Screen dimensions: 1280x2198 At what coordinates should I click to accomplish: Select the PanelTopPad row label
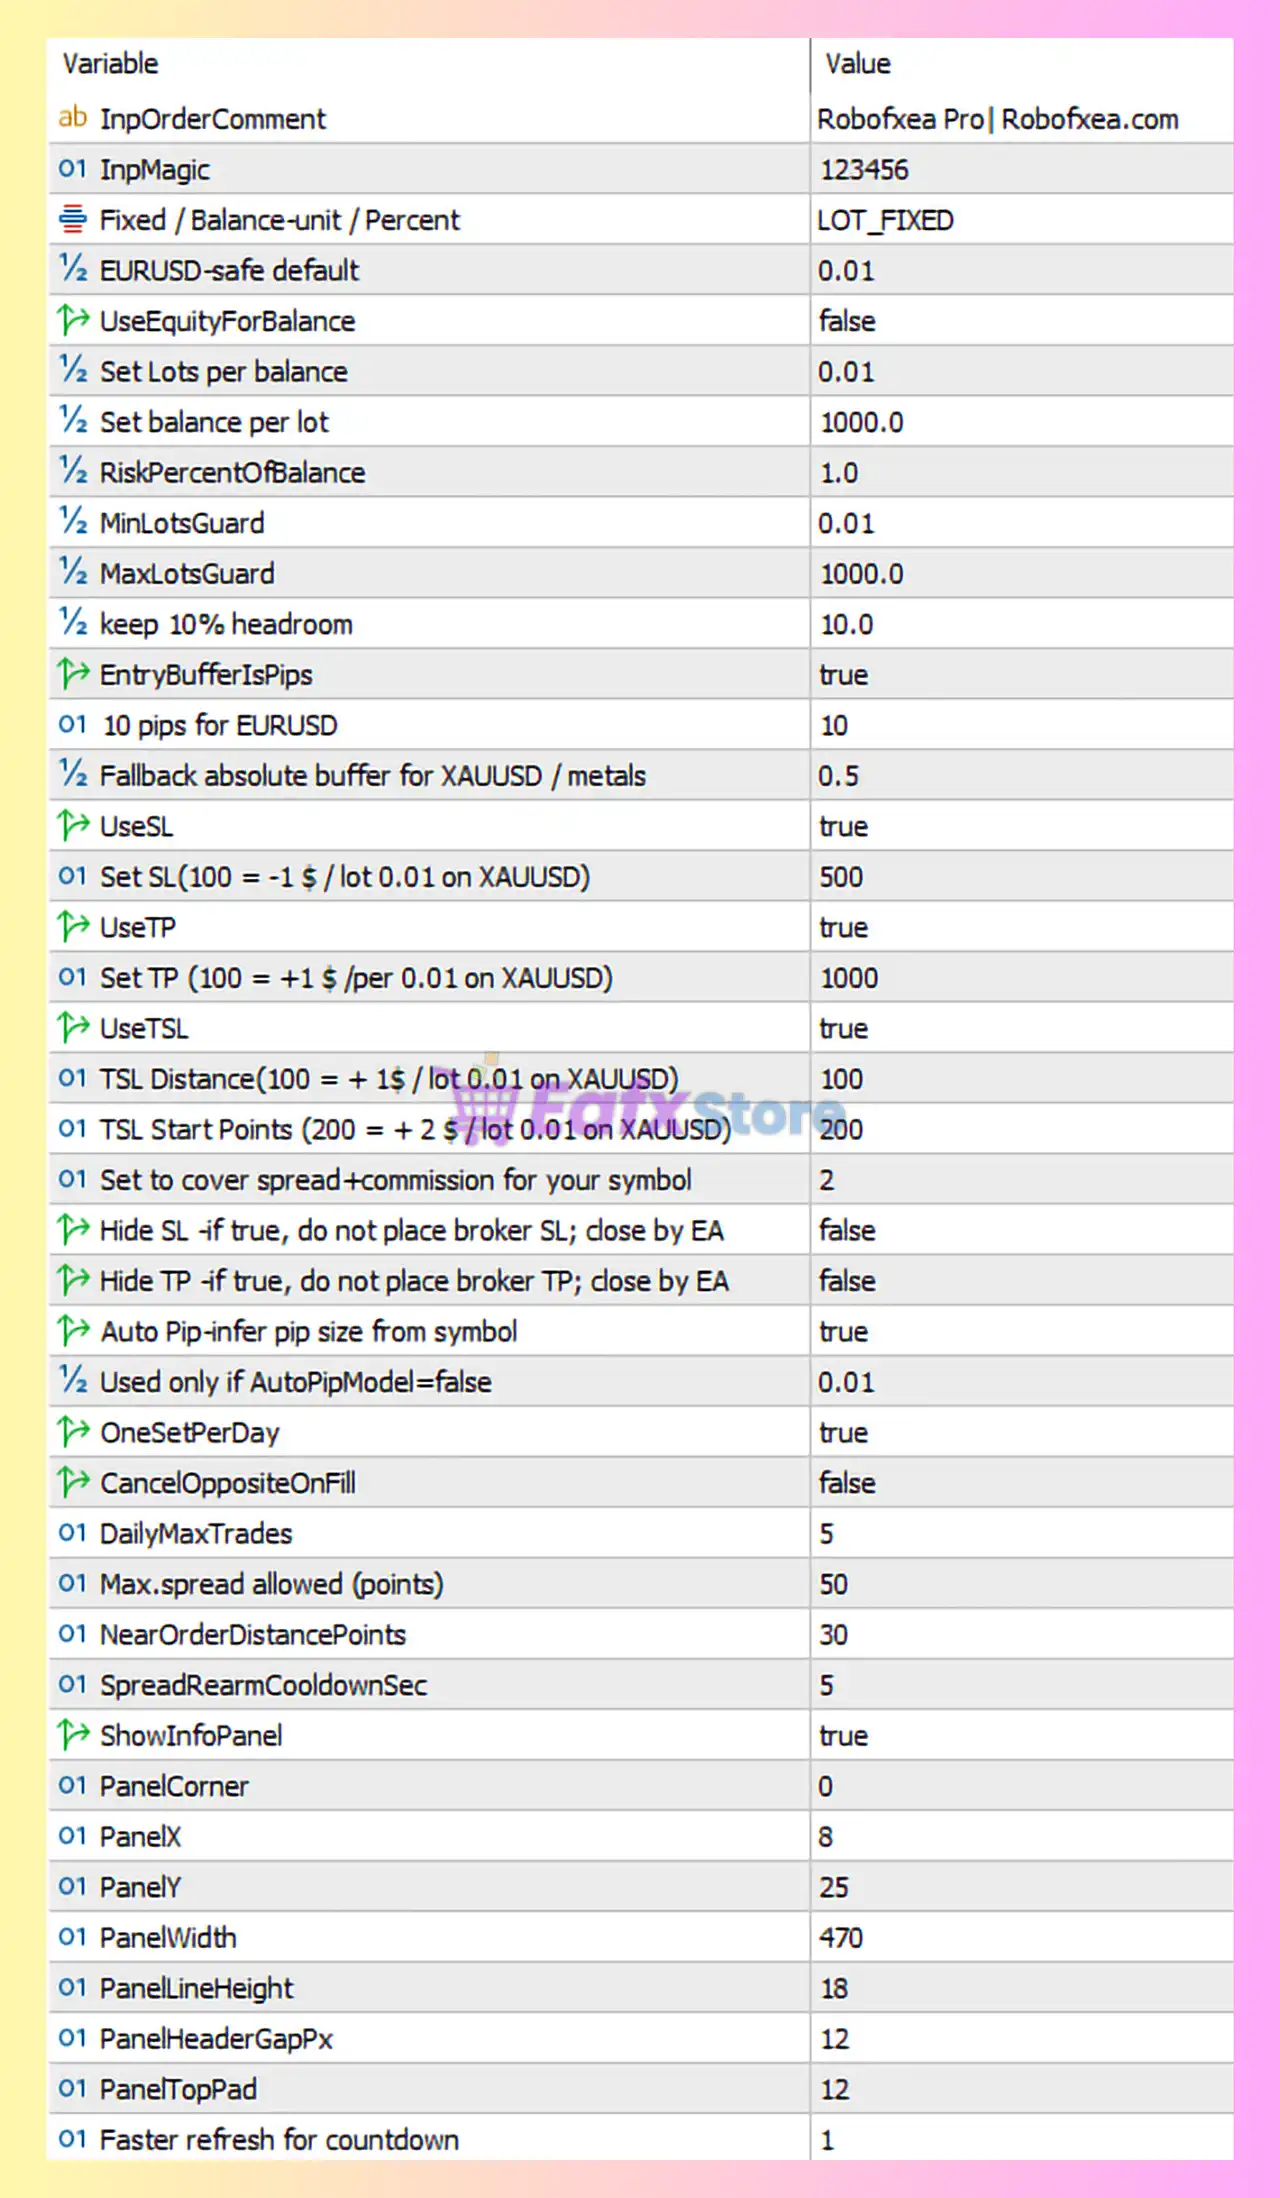(178, 2089)
